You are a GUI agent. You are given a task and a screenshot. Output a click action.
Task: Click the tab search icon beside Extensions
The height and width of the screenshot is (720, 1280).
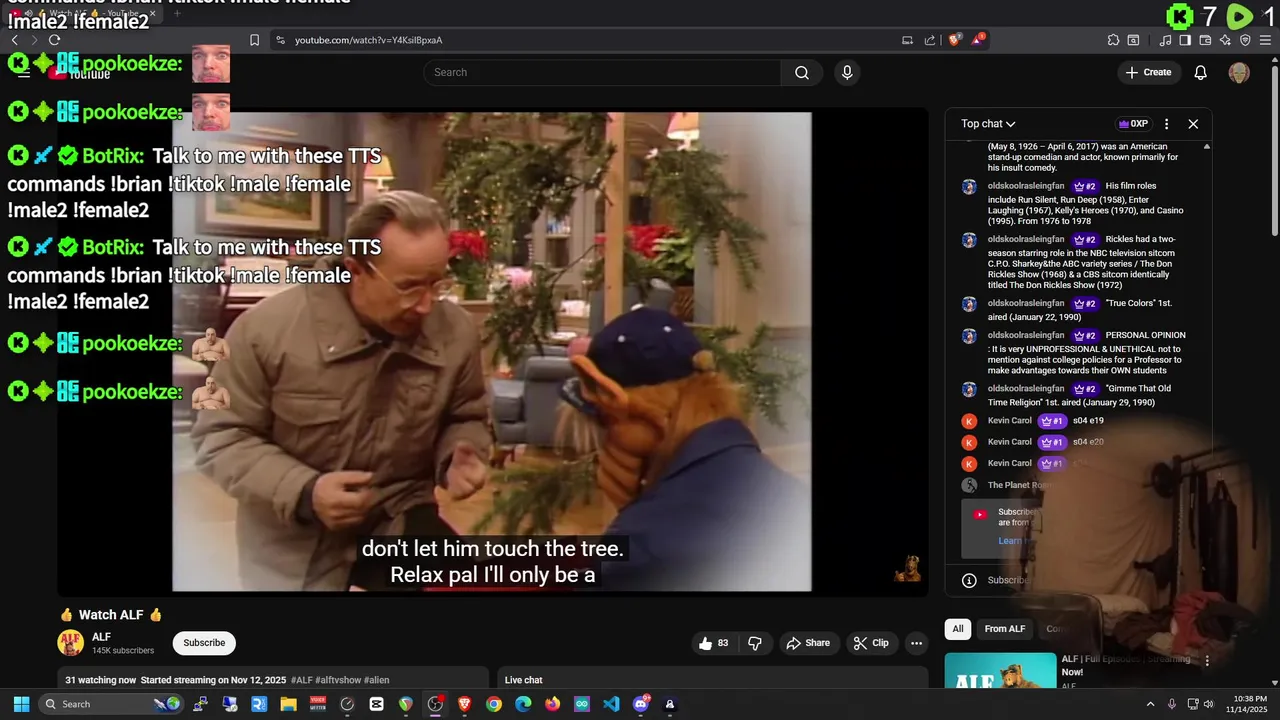pos(1133,40)
